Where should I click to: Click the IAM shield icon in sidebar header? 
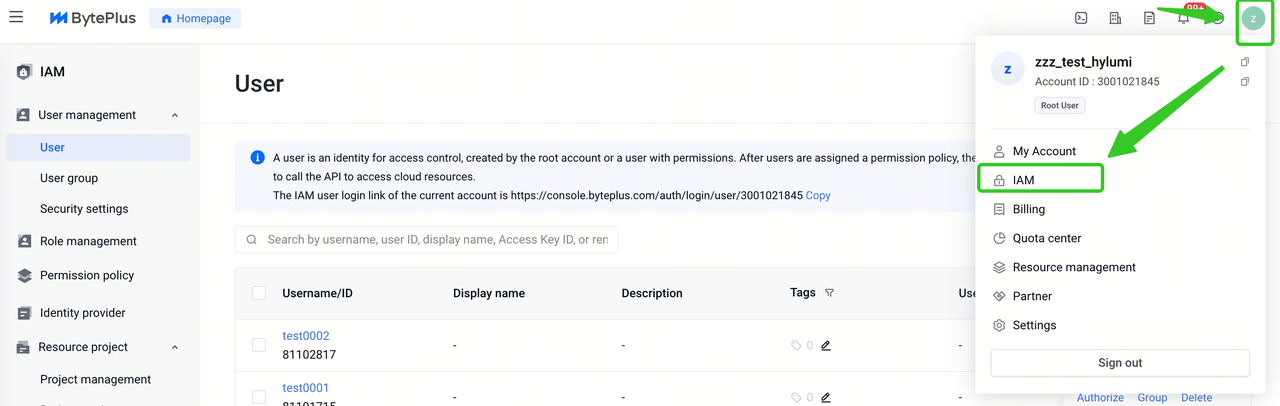point(24,72)
